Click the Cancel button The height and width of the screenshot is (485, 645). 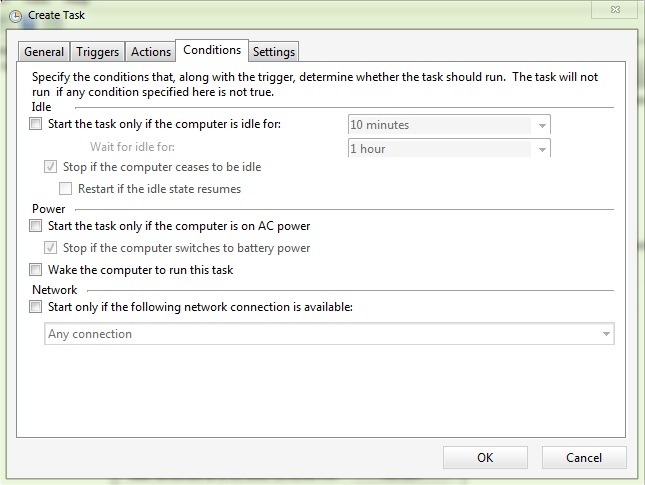pyautogui.click(x=584, y=457)
